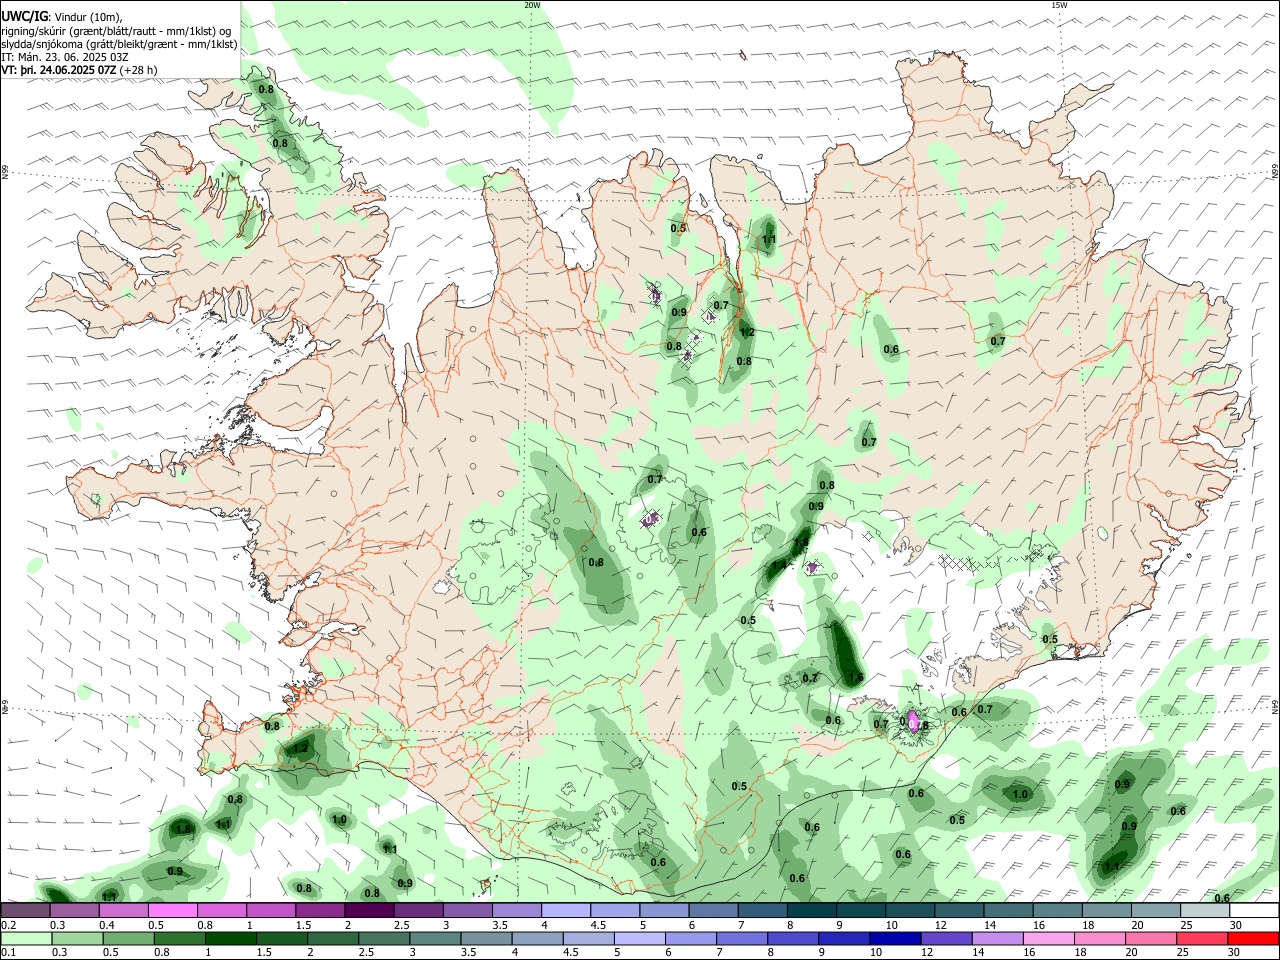Screen dimensions: 1280x960
Task: Click the red swatch labeled 30 in the rain legend
Action: (1253, 938)
